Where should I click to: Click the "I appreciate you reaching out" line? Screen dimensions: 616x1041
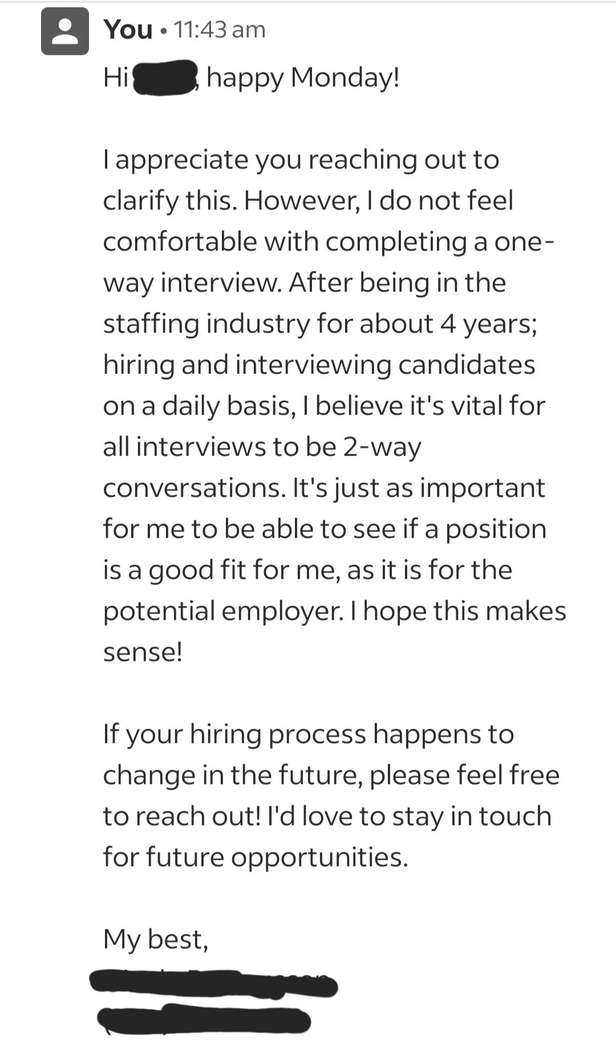click(300, 160)
